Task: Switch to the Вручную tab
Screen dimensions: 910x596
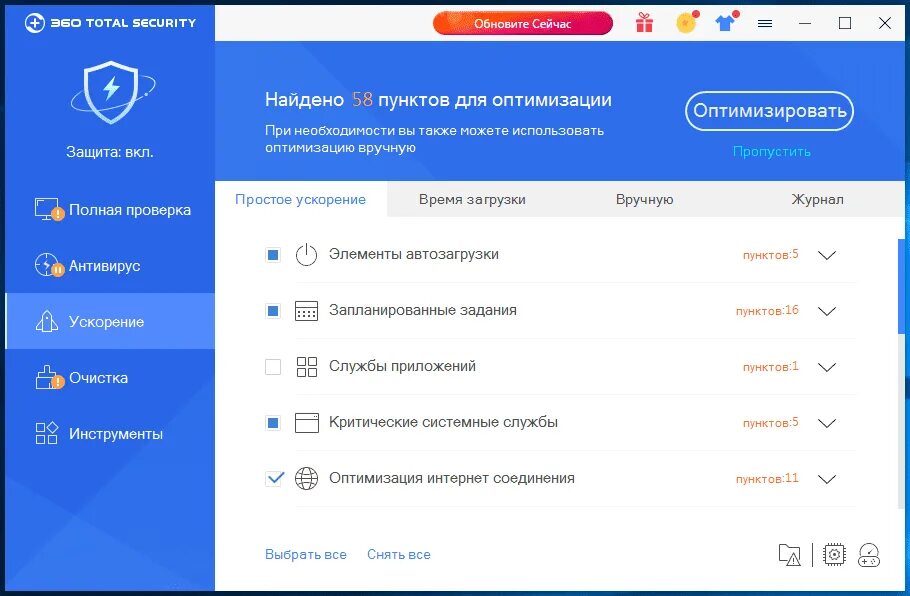Action: coord(644,199)
